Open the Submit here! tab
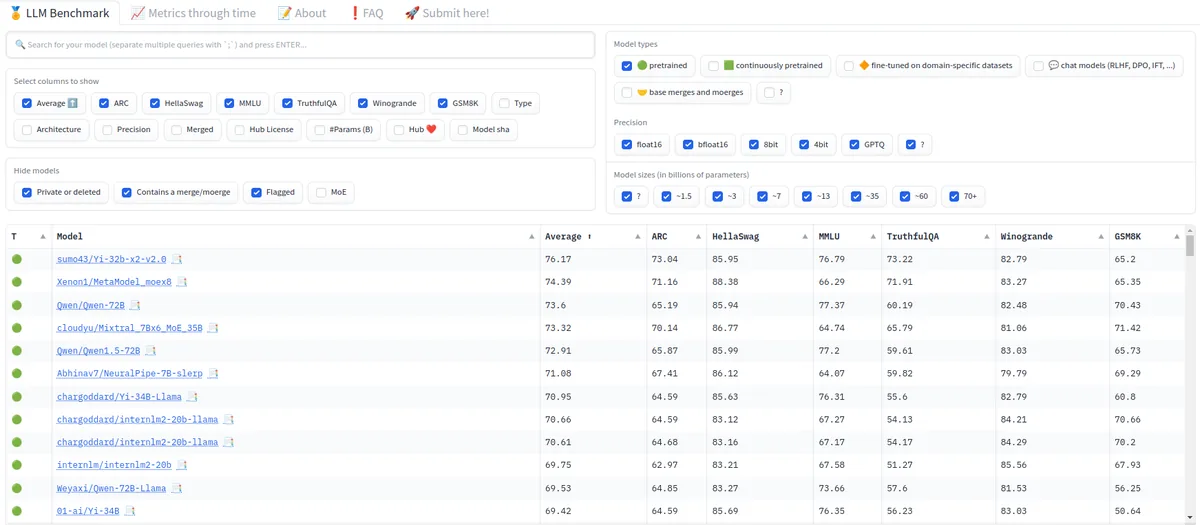The width and height of the screenshot is (1200, 525). click(447, 13)
